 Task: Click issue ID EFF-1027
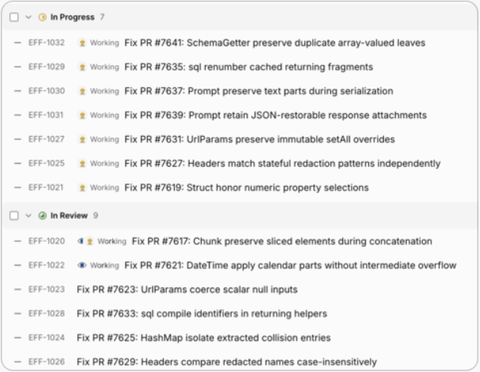(x=46, y=139)
